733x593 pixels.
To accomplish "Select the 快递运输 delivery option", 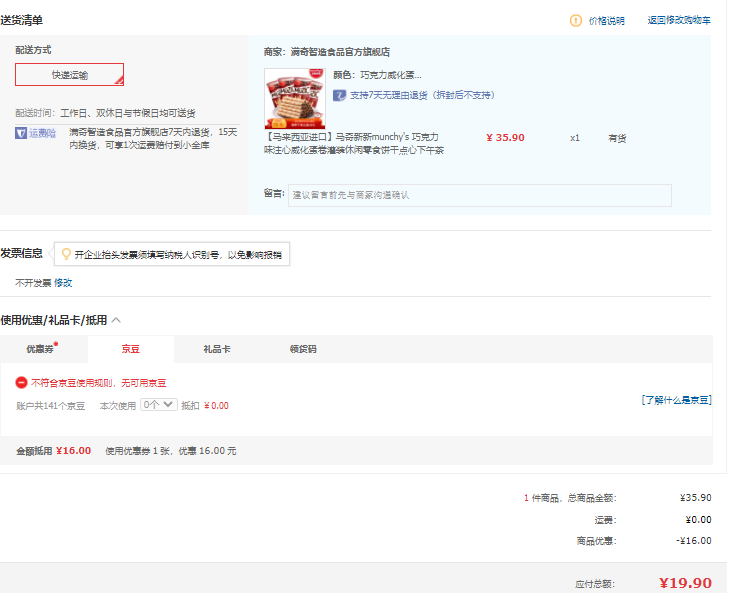I will click(69, 75).
